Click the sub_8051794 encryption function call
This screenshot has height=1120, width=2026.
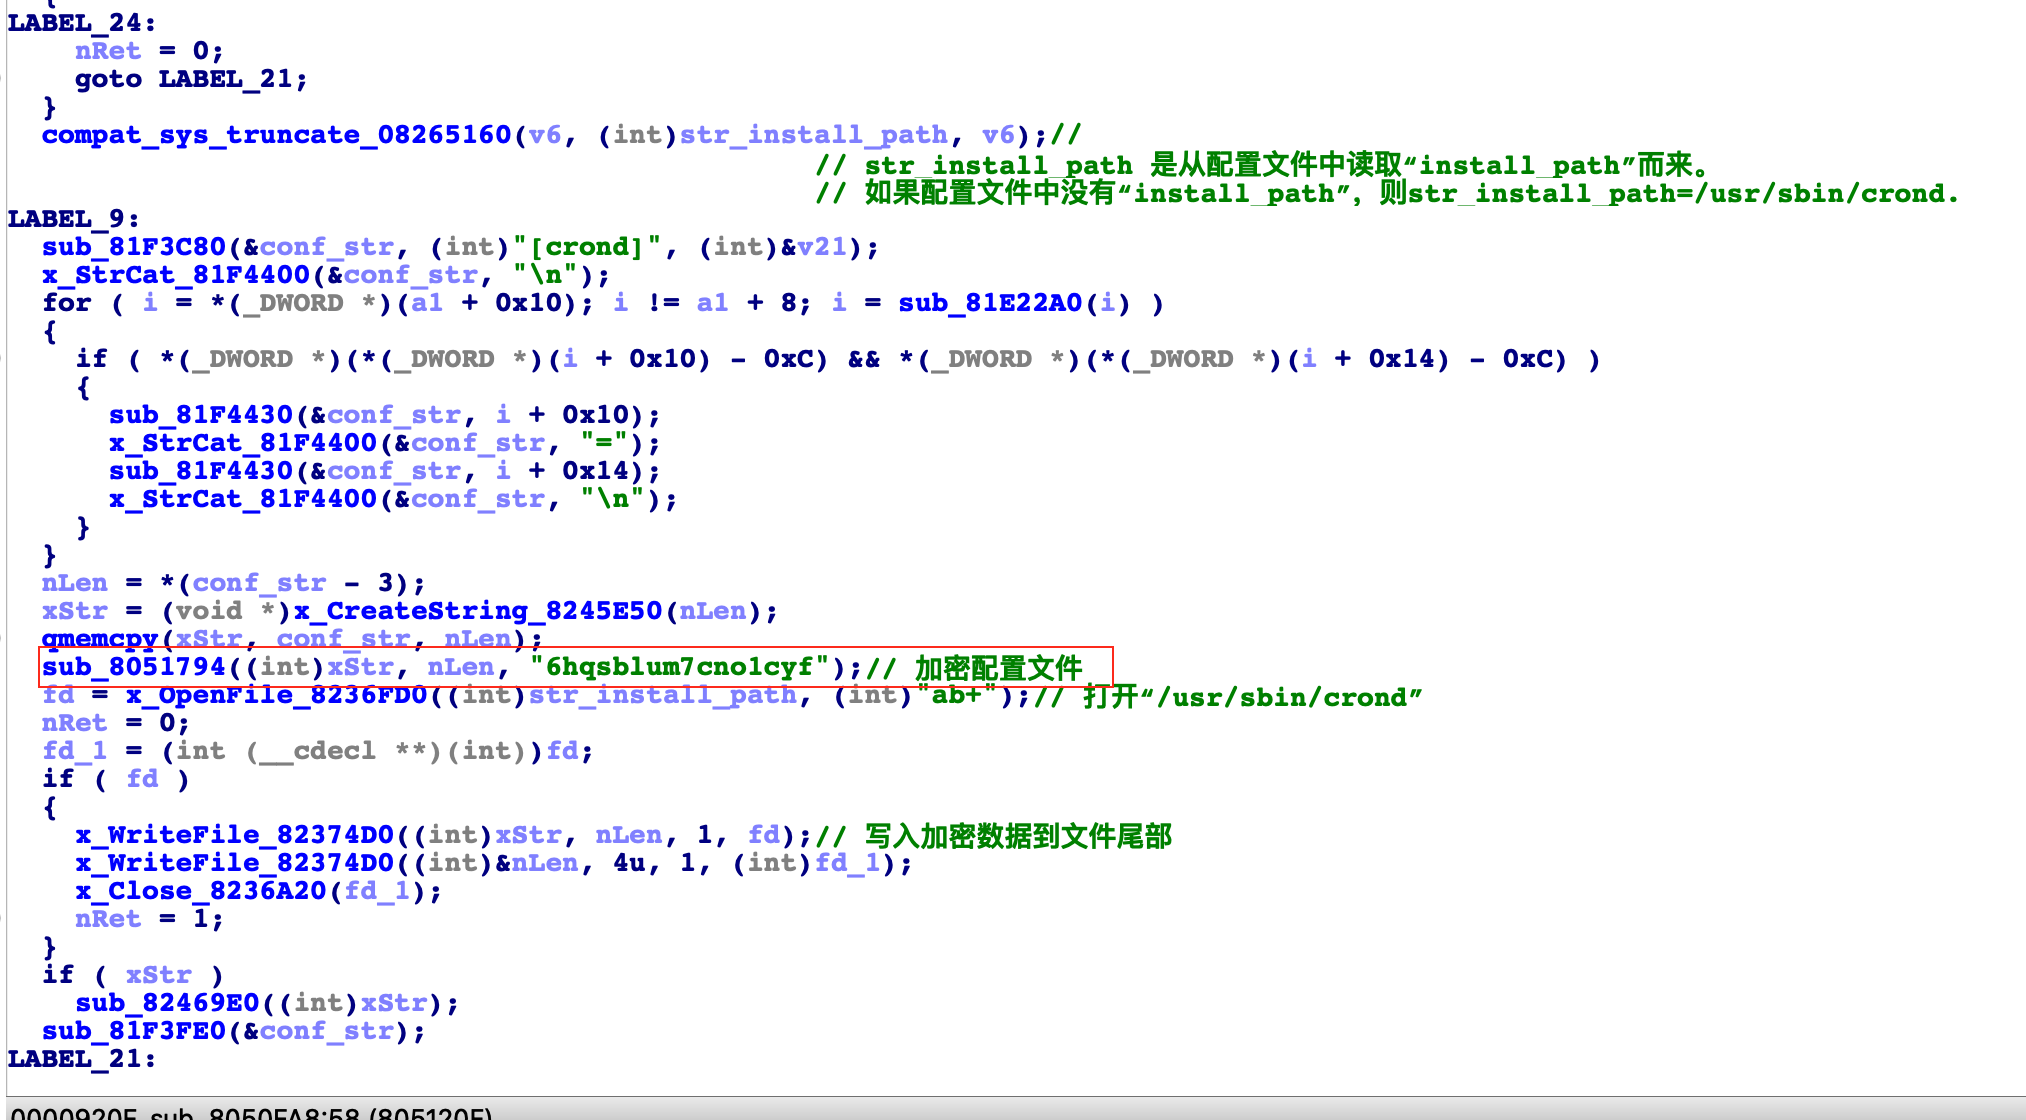point(133,667)
